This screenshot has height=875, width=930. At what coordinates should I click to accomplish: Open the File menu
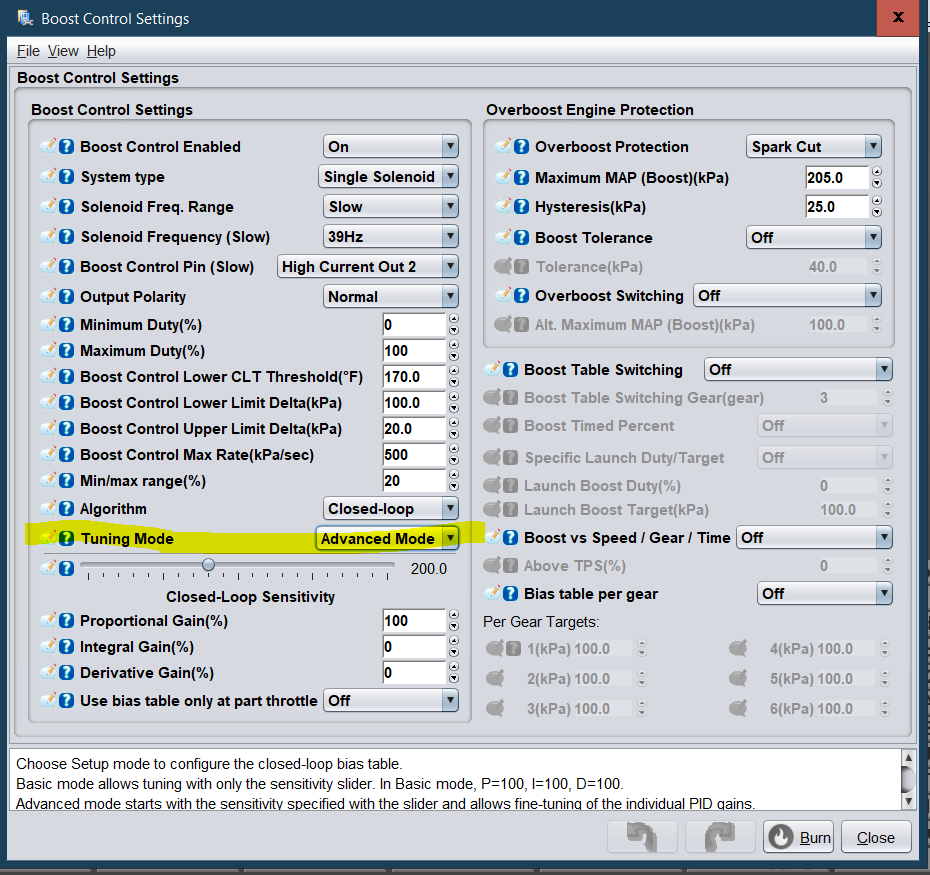coord(28,51)
